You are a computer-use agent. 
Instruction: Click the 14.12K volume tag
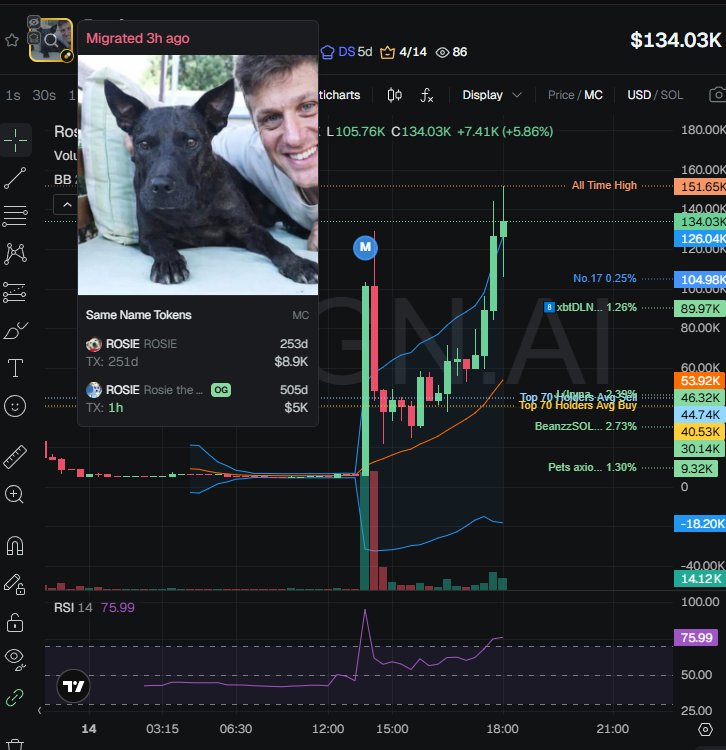click(x=701, y=579)
